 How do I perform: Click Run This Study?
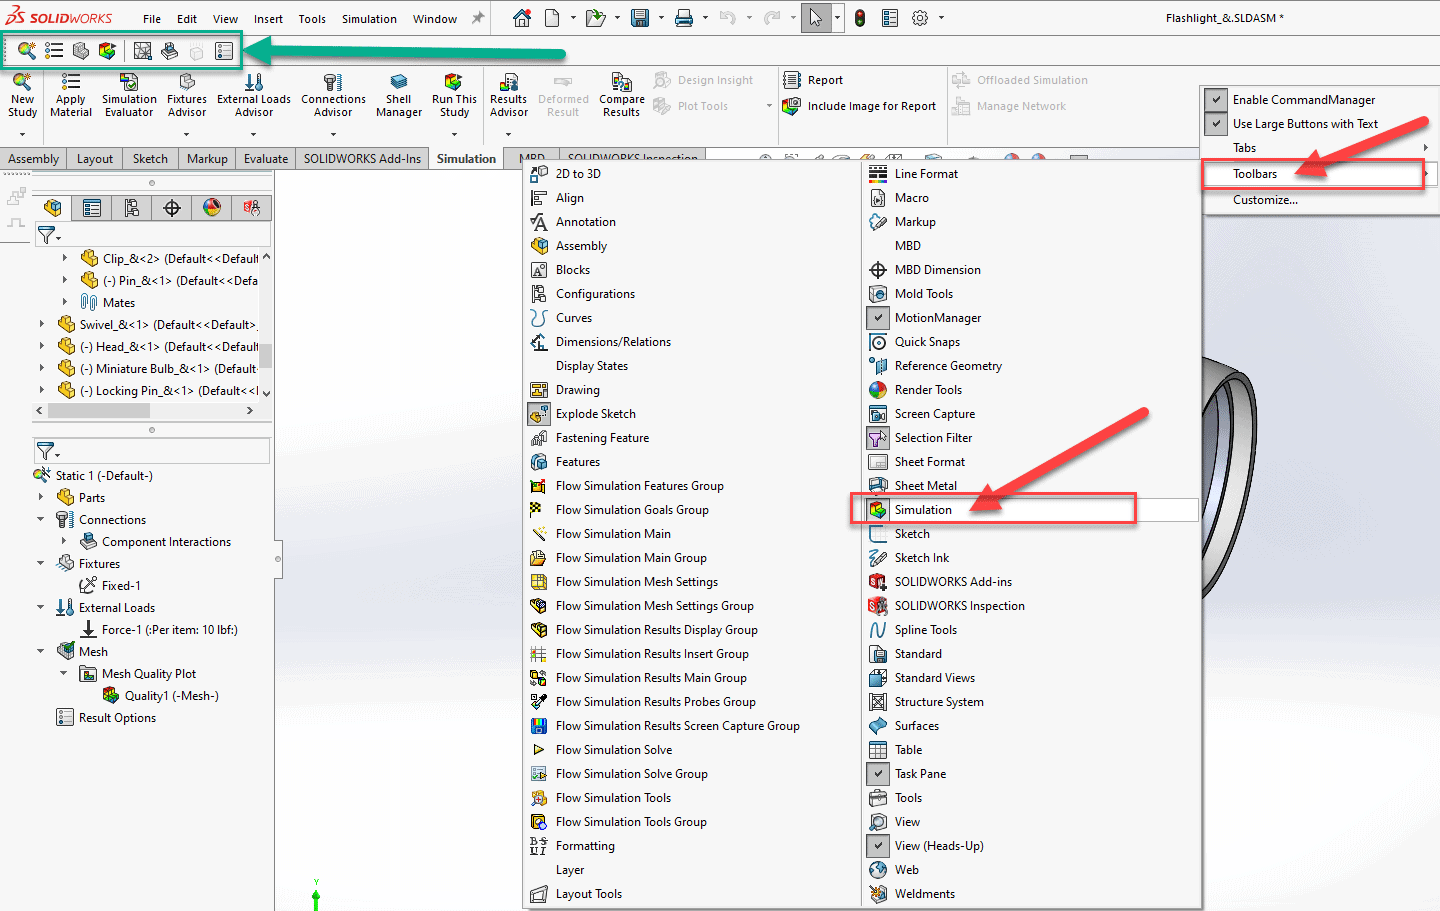point(454,95)
